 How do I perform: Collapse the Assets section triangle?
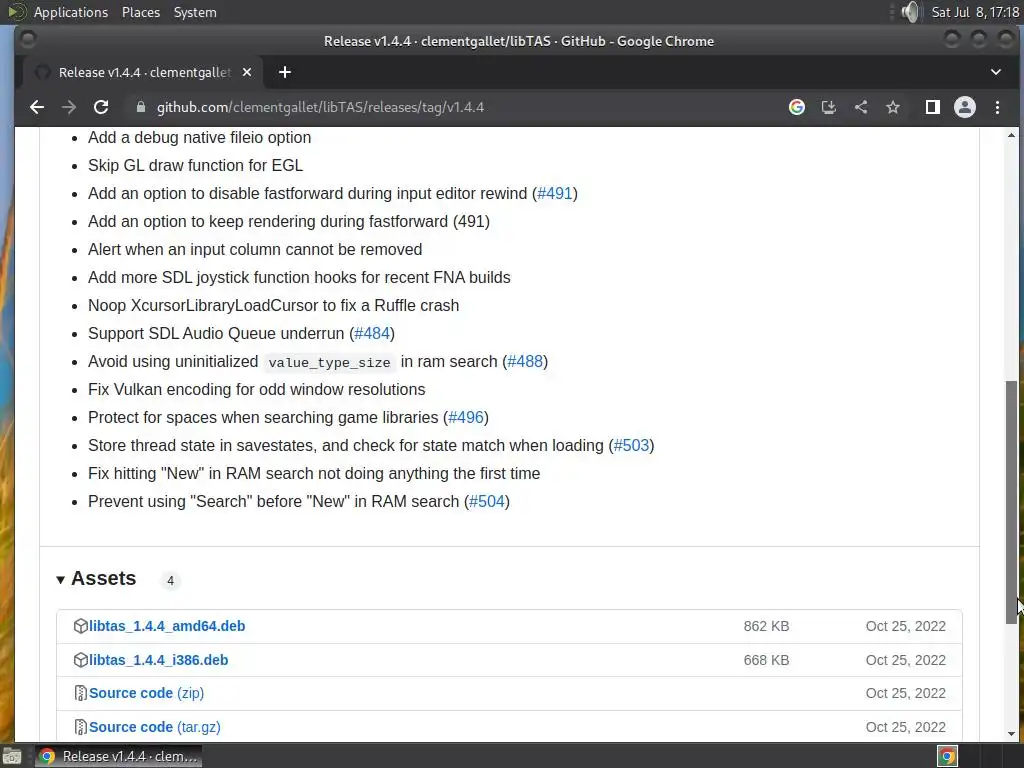tap(60, 580)
